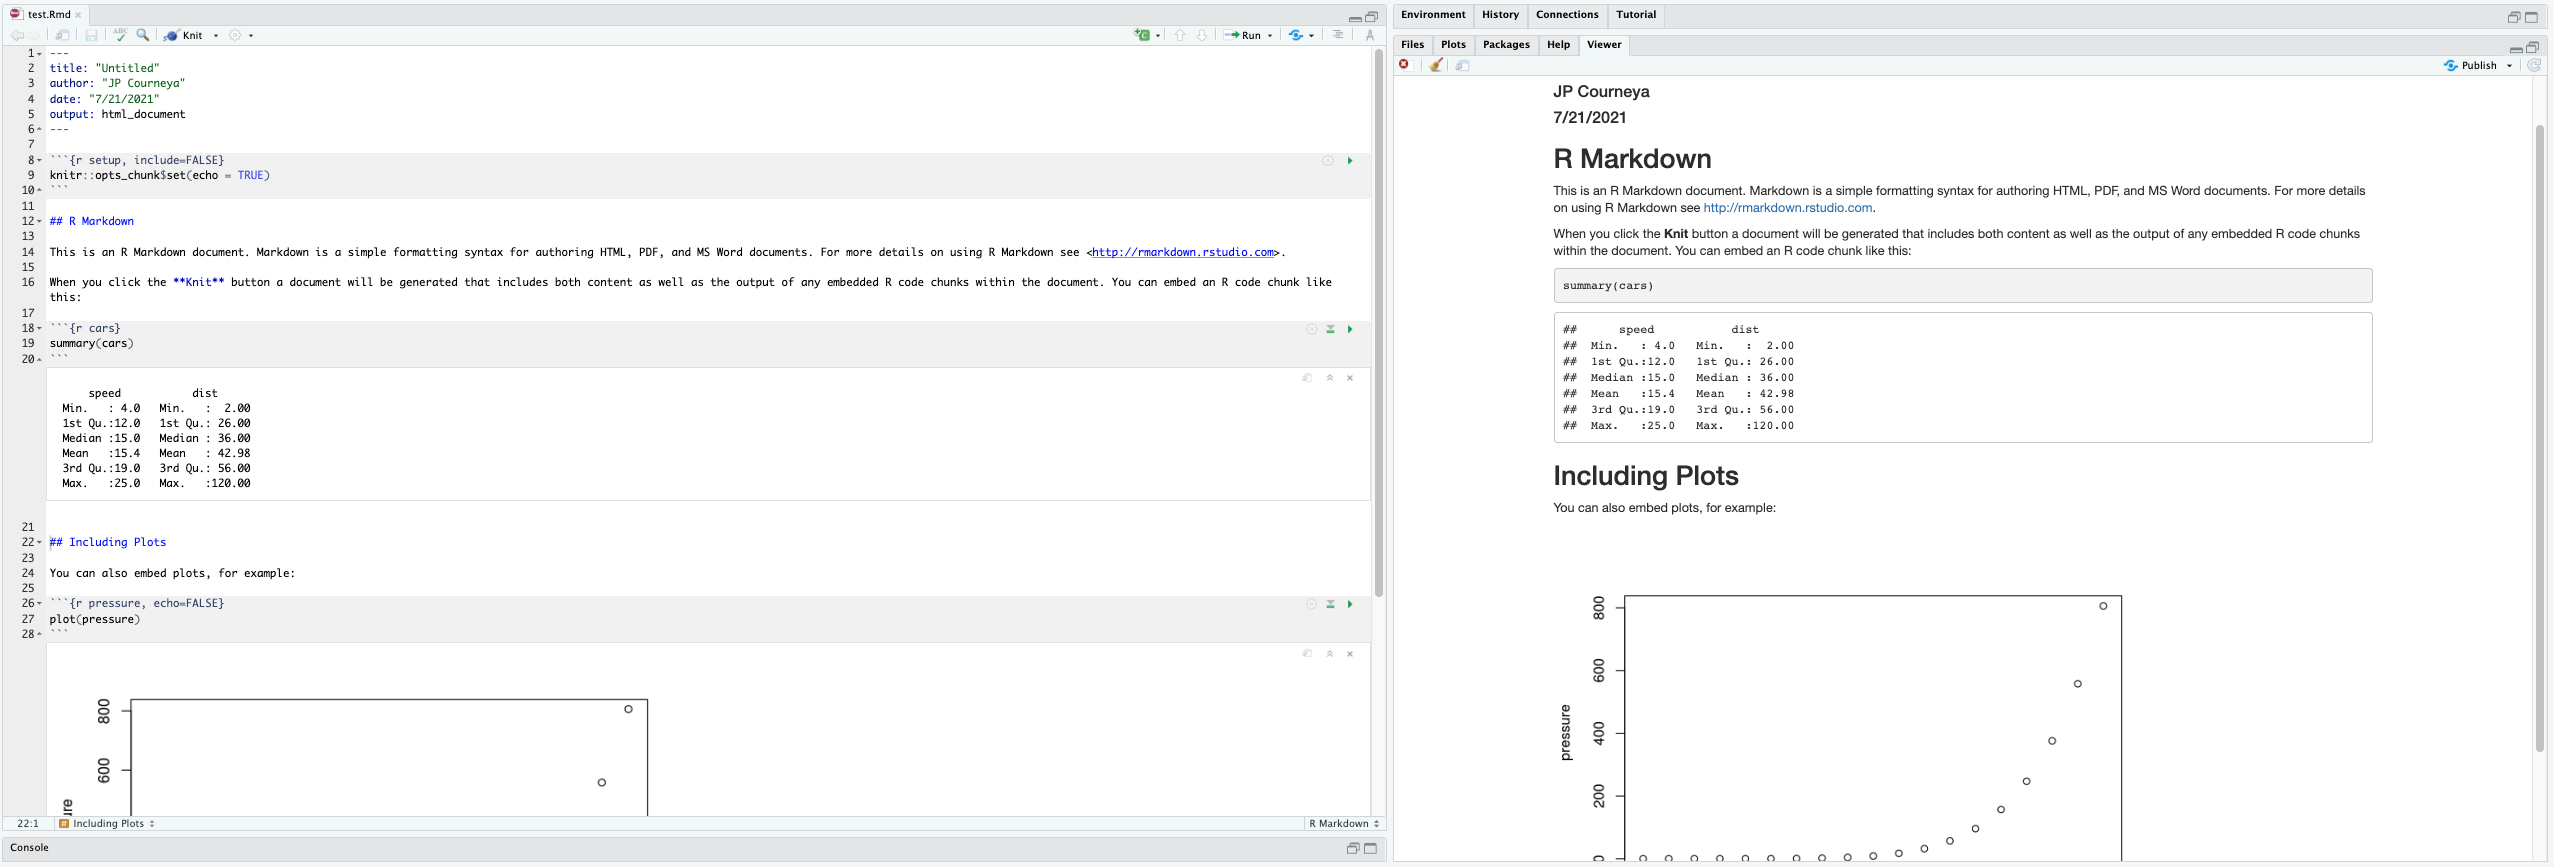Toggle fold on line 12 R Markdown heading

tap(39, 222)
